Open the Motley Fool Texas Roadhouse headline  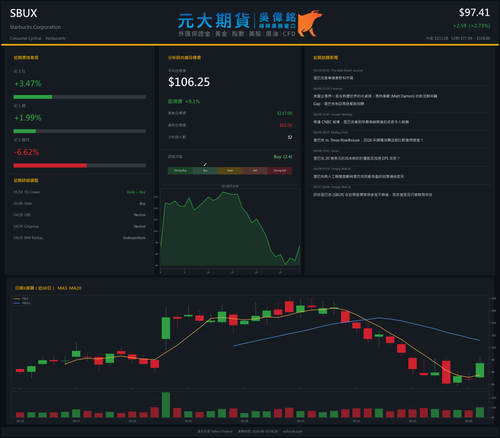coord(368,140)
